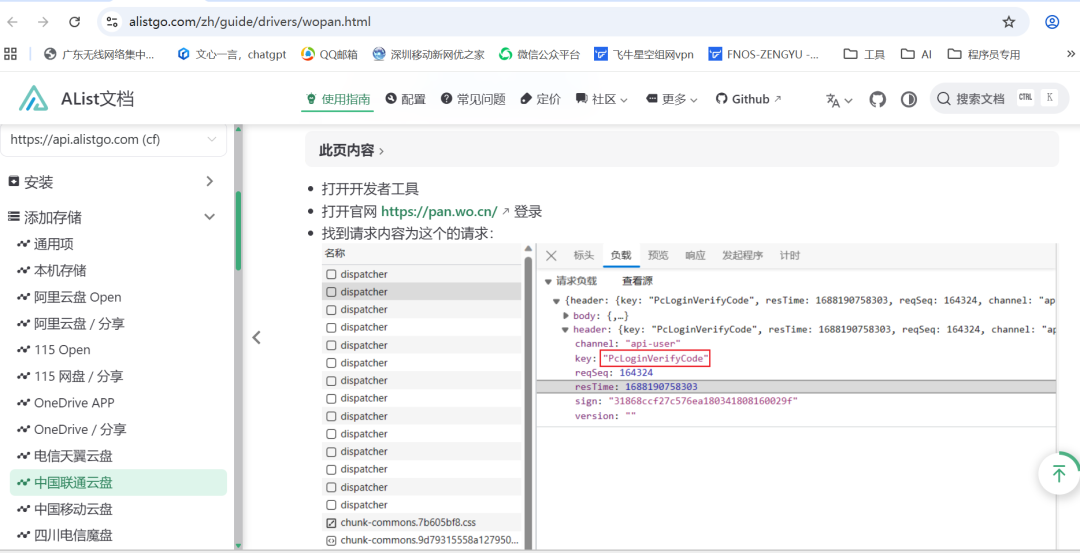
Task: Select 中国联通云盘 in sidebar
Action: click(x=118, y=482)
